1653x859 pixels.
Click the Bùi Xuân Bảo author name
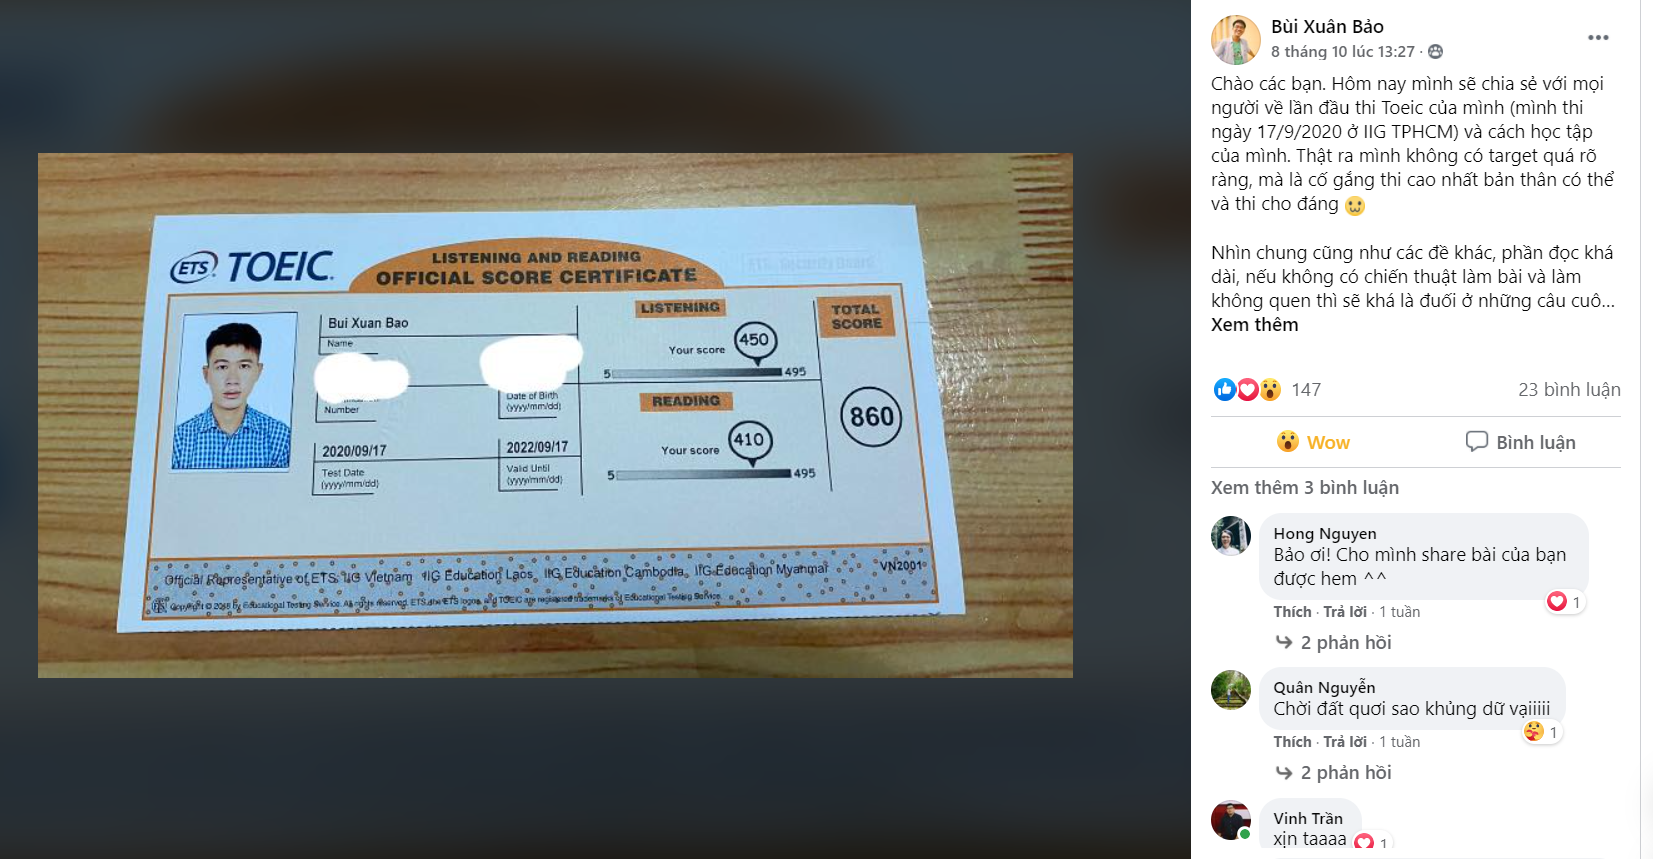1327,27
